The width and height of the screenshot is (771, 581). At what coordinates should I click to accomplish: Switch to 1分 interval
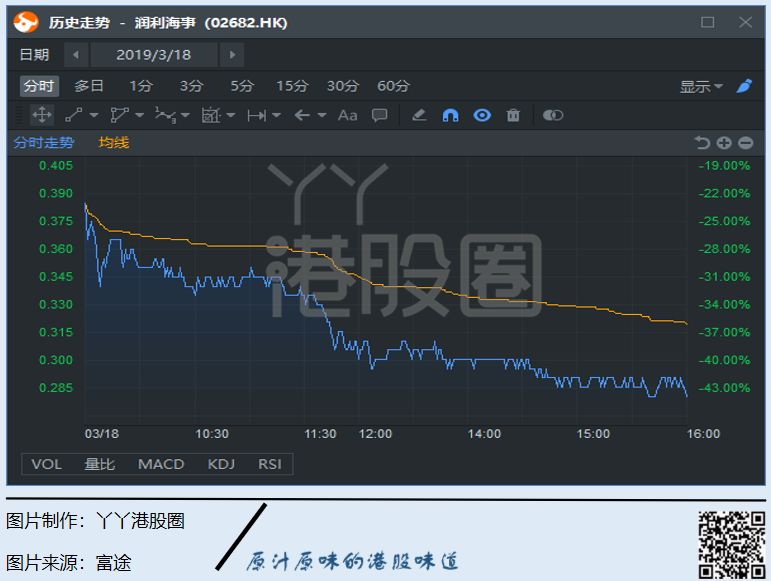[141, 86]
